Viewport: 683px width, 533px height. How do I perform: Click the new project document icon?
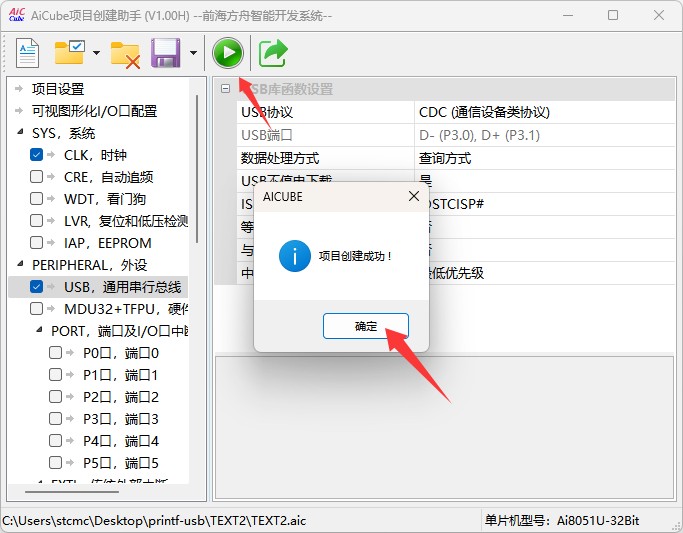click(x=27, y=53)
